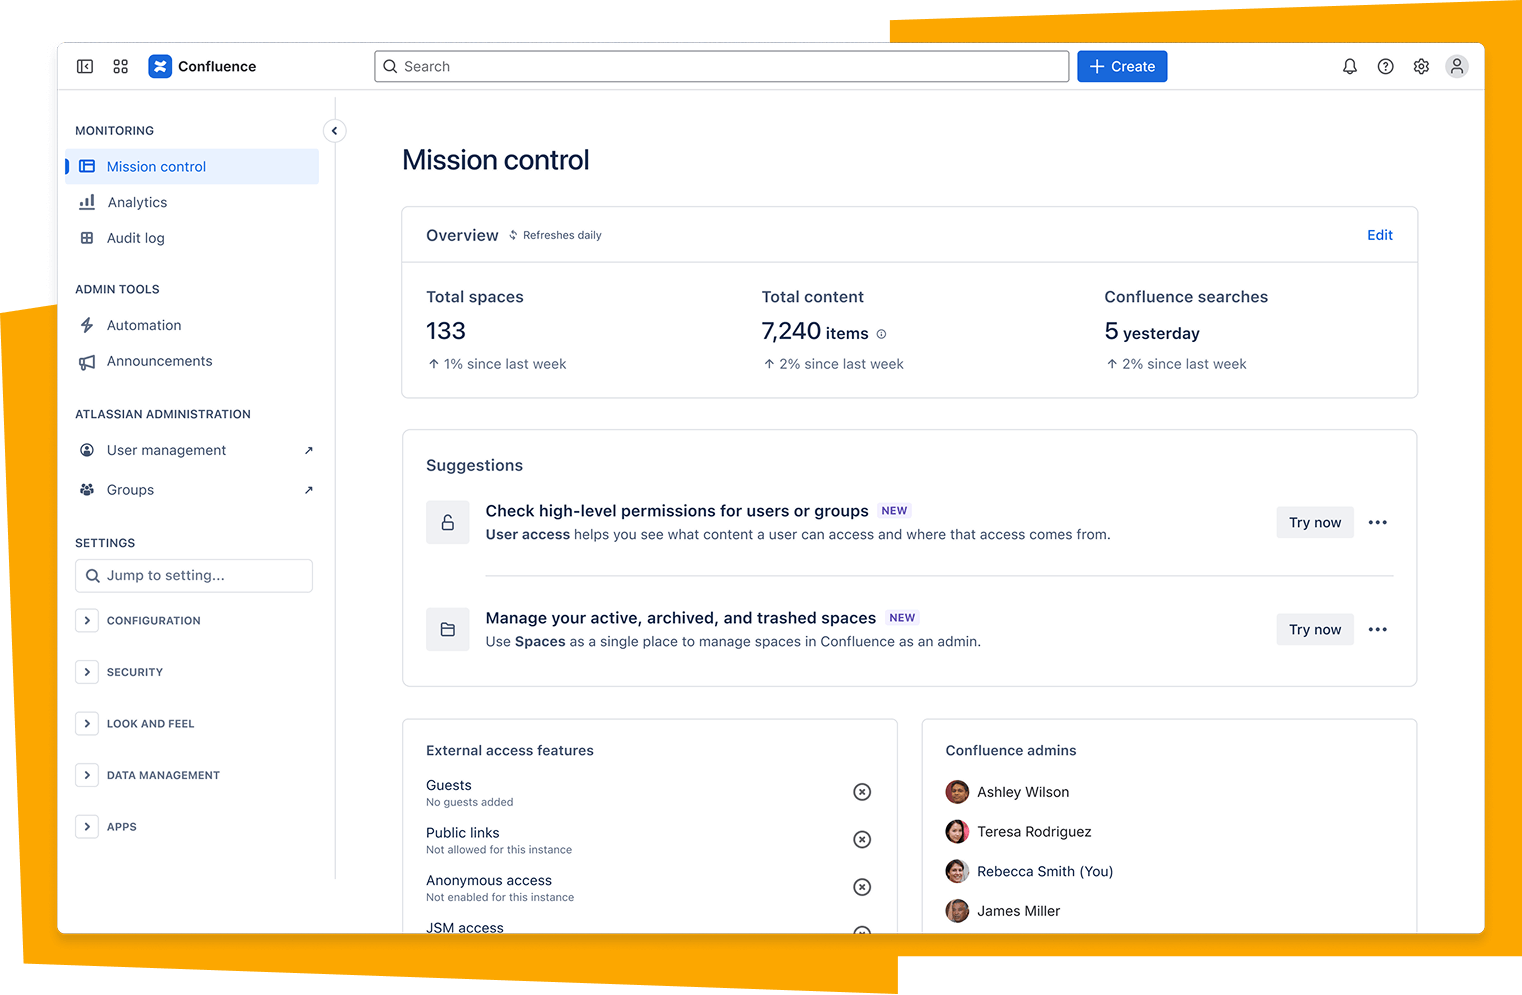Viewport: 1522px width, 995px height.
Task: Collapse the sidebar using the chevron button
Action: [x=335, y=131]
